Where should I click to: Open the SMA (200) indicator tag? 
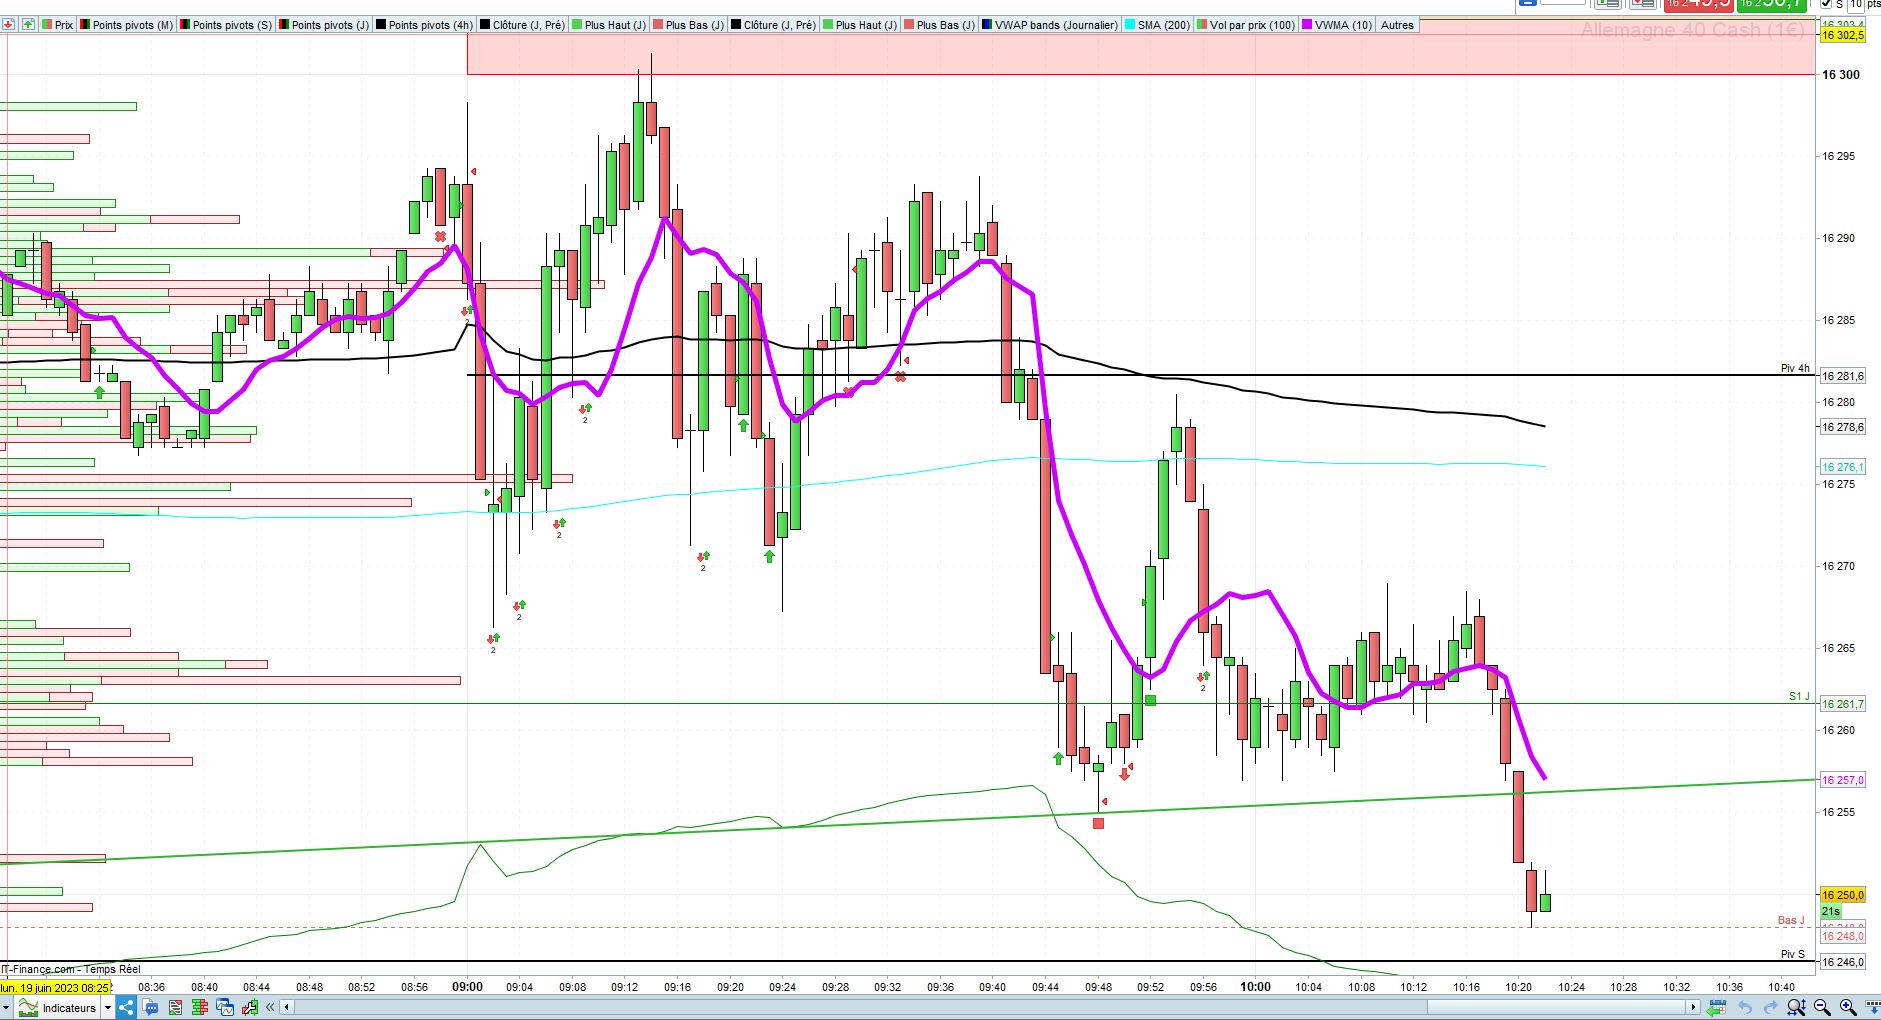[1157, 24]
